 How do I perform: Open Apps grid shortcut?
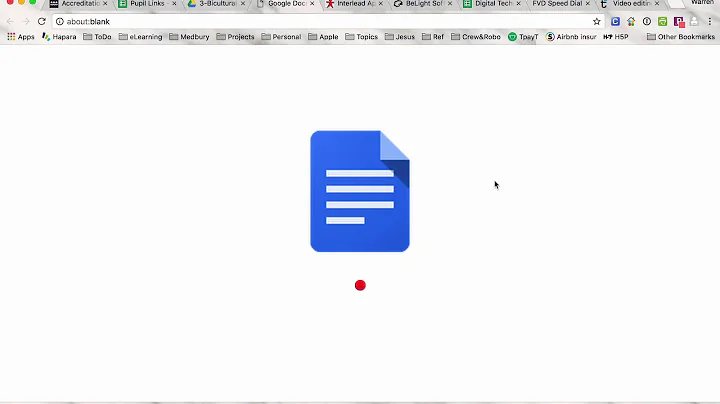coord(21,37)
